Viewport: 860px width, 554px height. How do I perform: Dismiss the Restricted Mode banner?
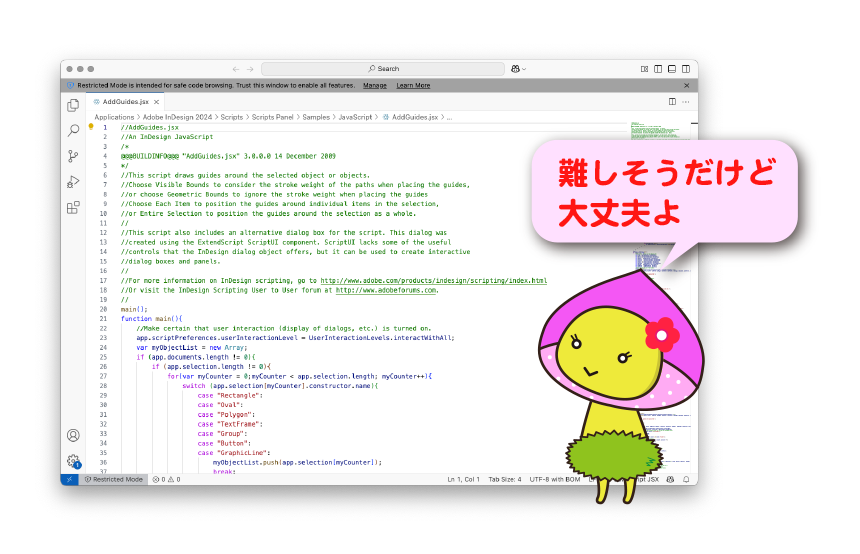687,86
